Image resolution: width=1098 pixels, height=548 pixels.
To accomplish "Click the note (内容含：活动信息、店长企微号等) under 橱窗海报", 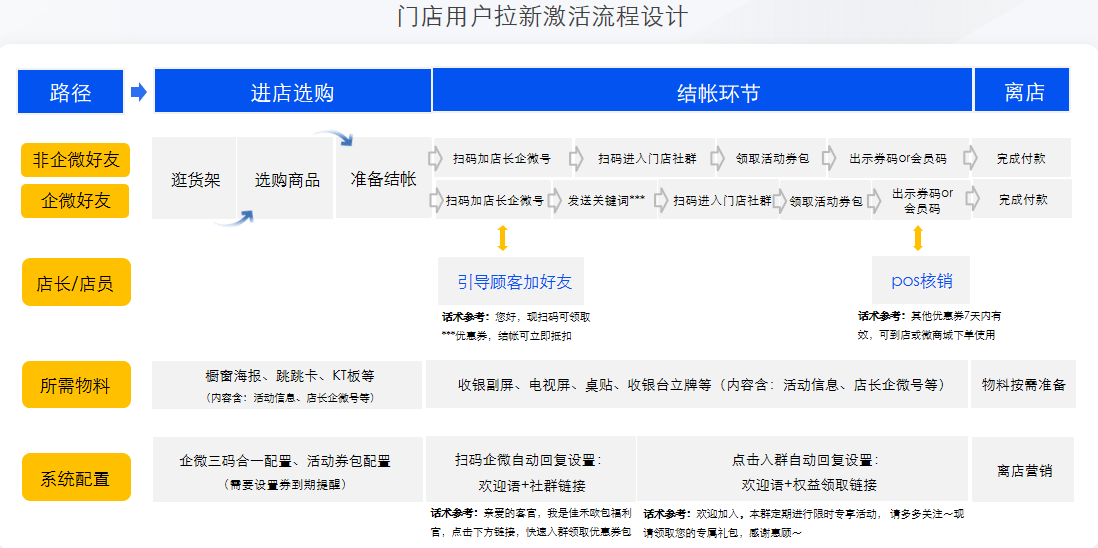I will pos(290,398).
